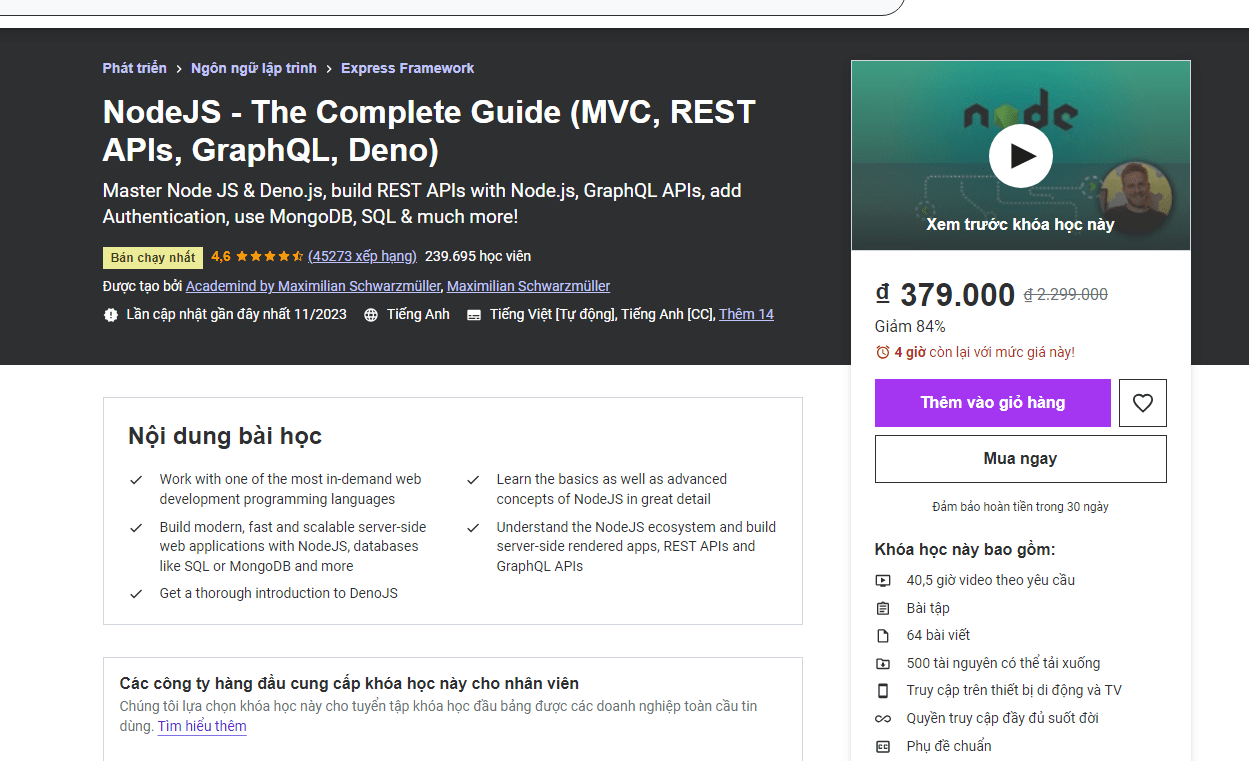This screenshot has height=761, width=1249.
Task: Click the last-updated badge icon
Action: (111, 315)
